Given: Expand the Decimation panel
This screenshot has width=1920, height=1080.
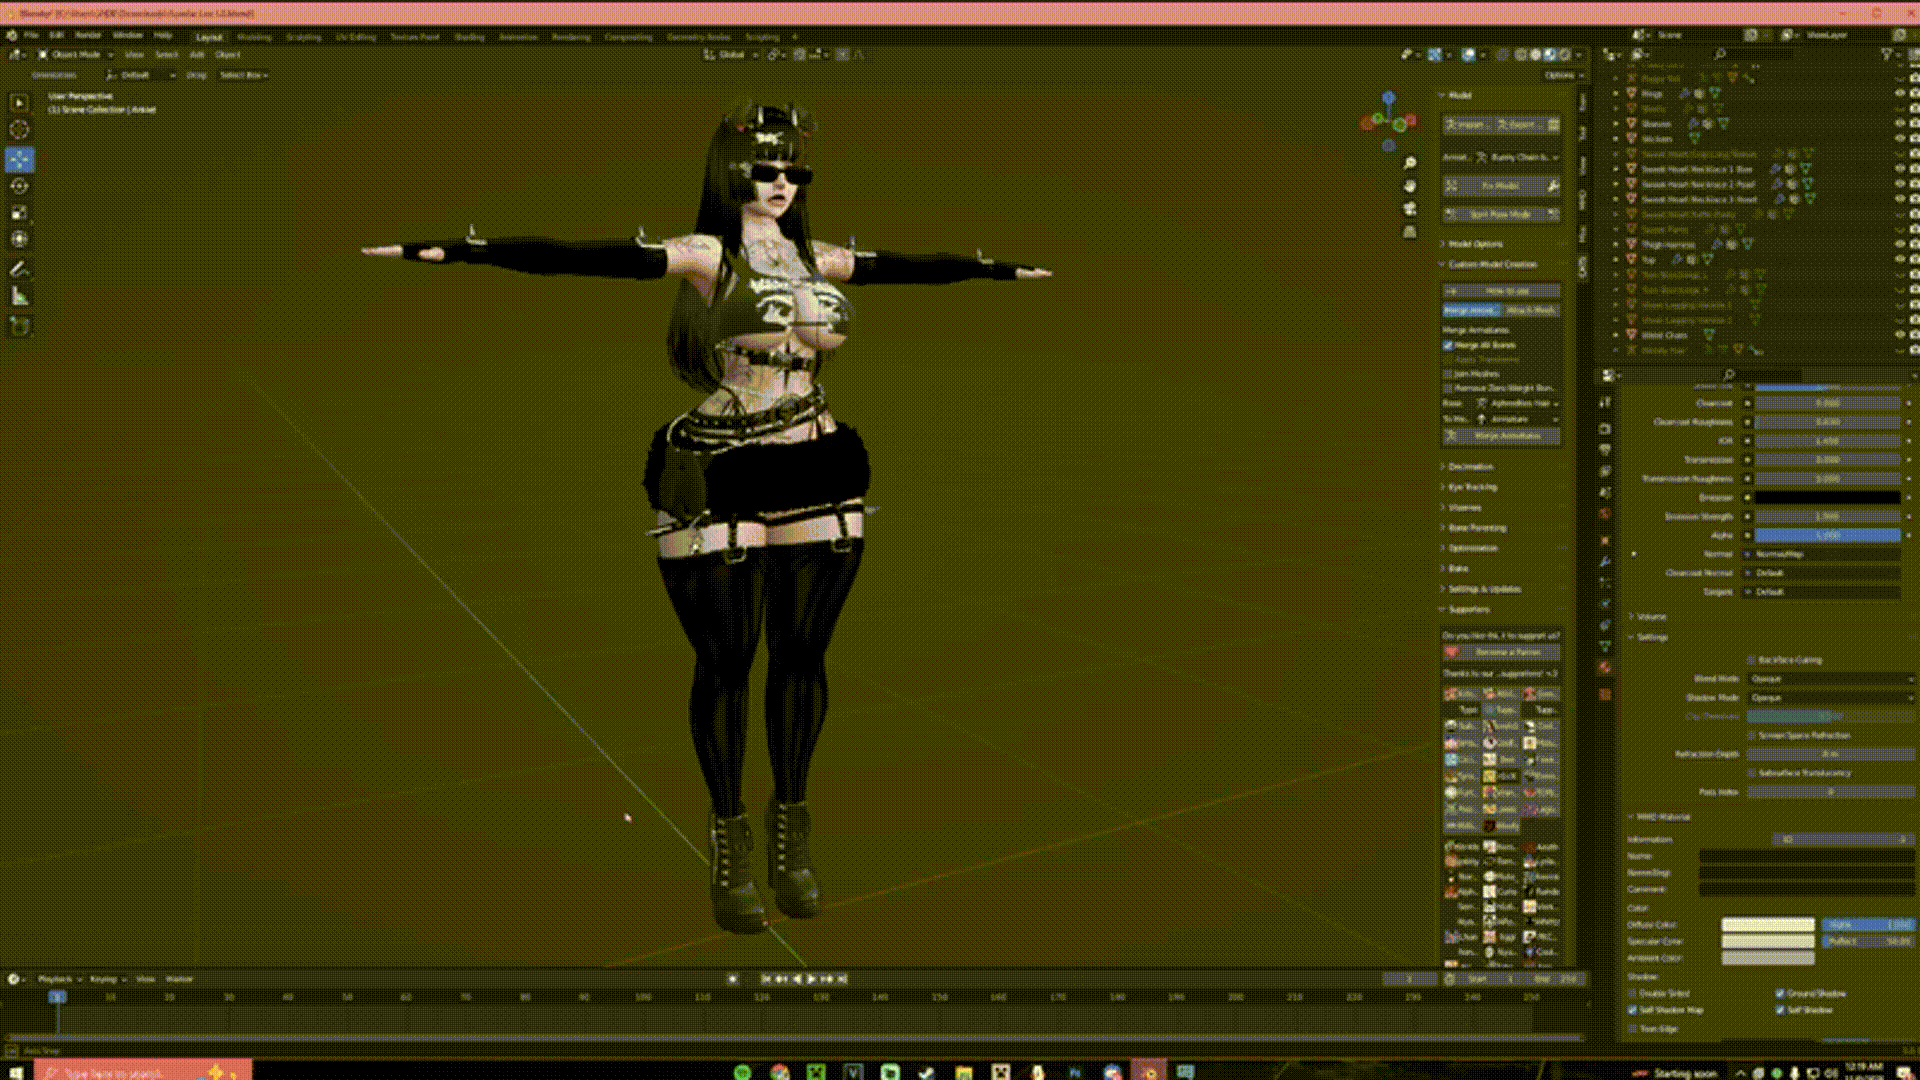Looking at the screenshot, I should [1470, 467].
